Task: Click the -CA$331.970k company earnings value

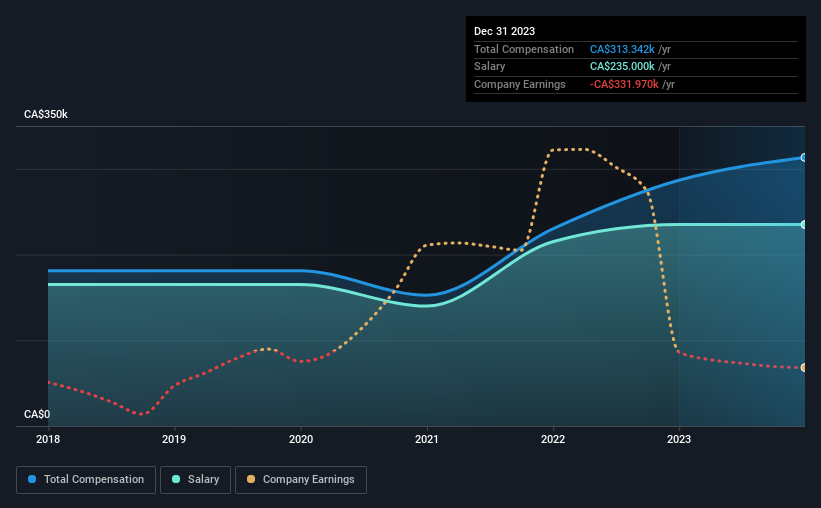Action: tap(624, 84)
